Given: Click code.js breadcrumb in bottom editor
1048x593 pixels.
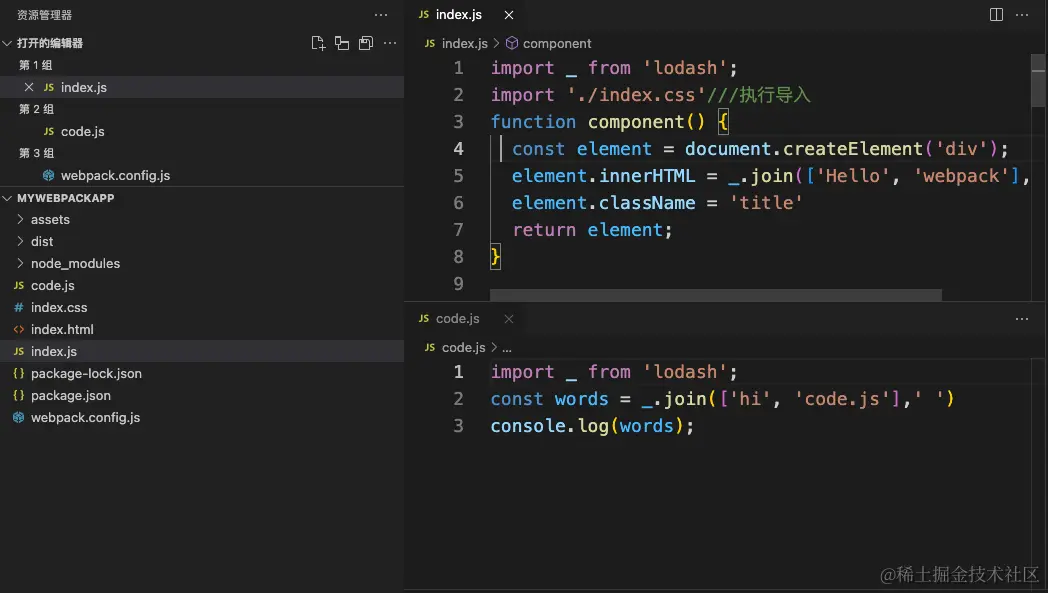Looking at the screenshot, I should pyautogui.click(x=463, y=347).
